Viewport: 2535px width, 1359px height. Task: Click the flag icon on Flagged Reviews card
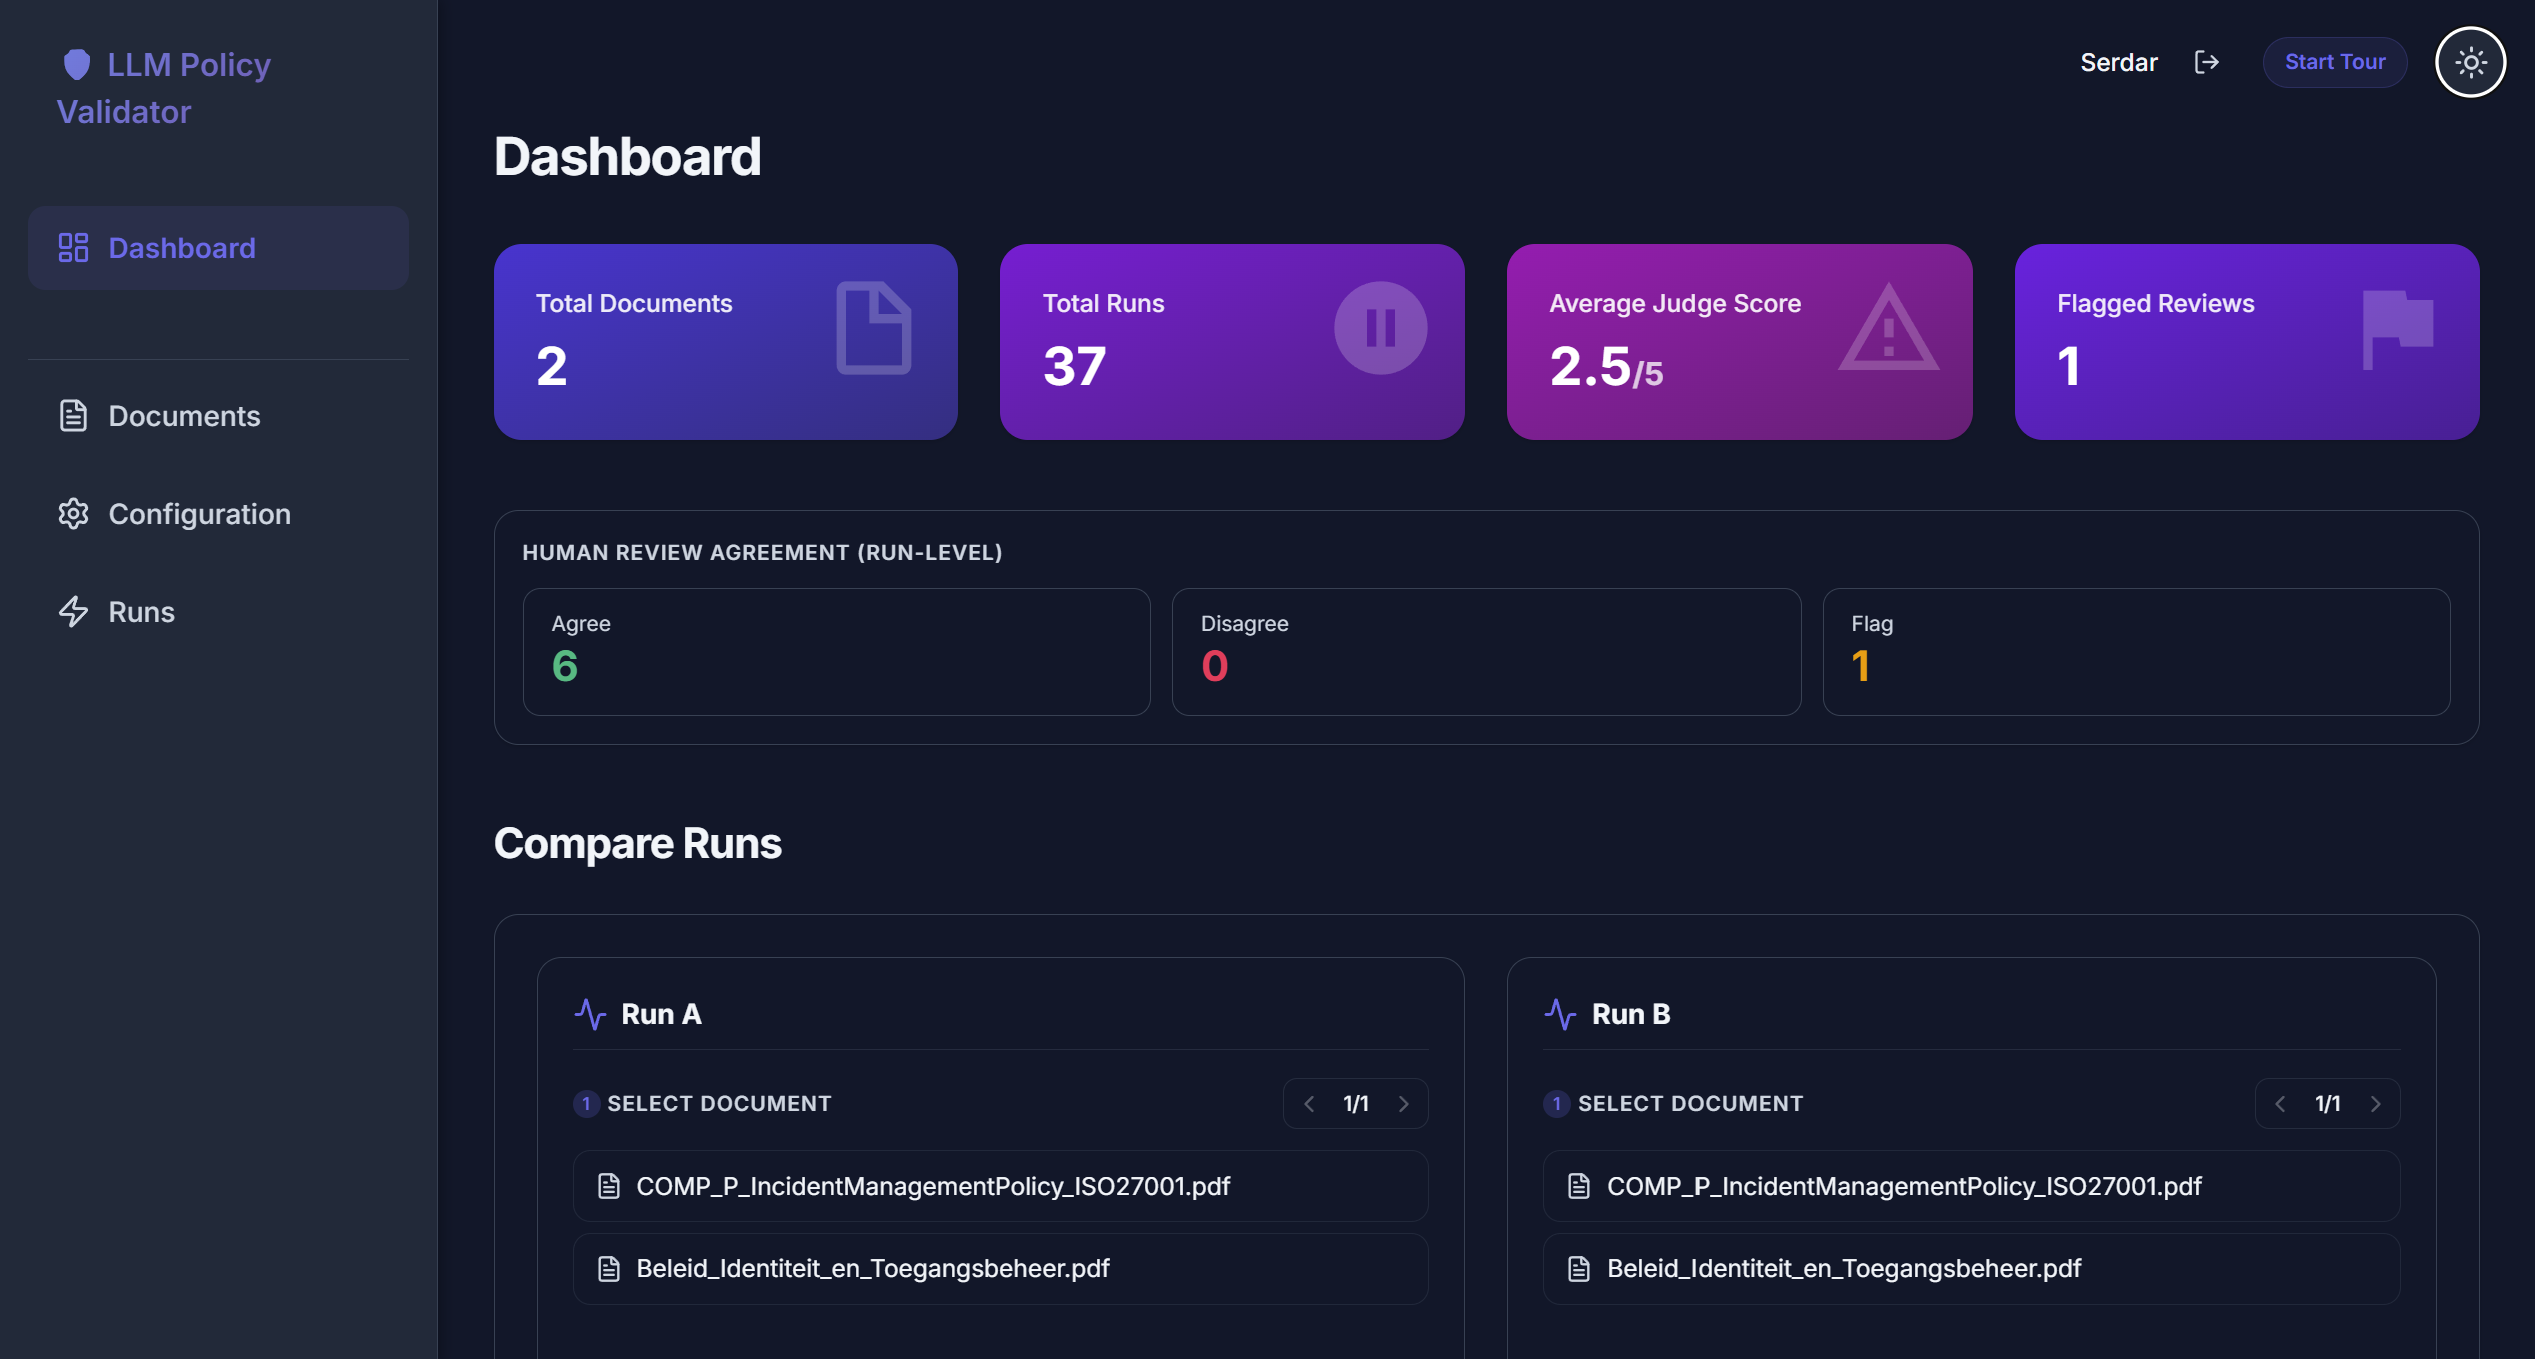(2397, 330)
